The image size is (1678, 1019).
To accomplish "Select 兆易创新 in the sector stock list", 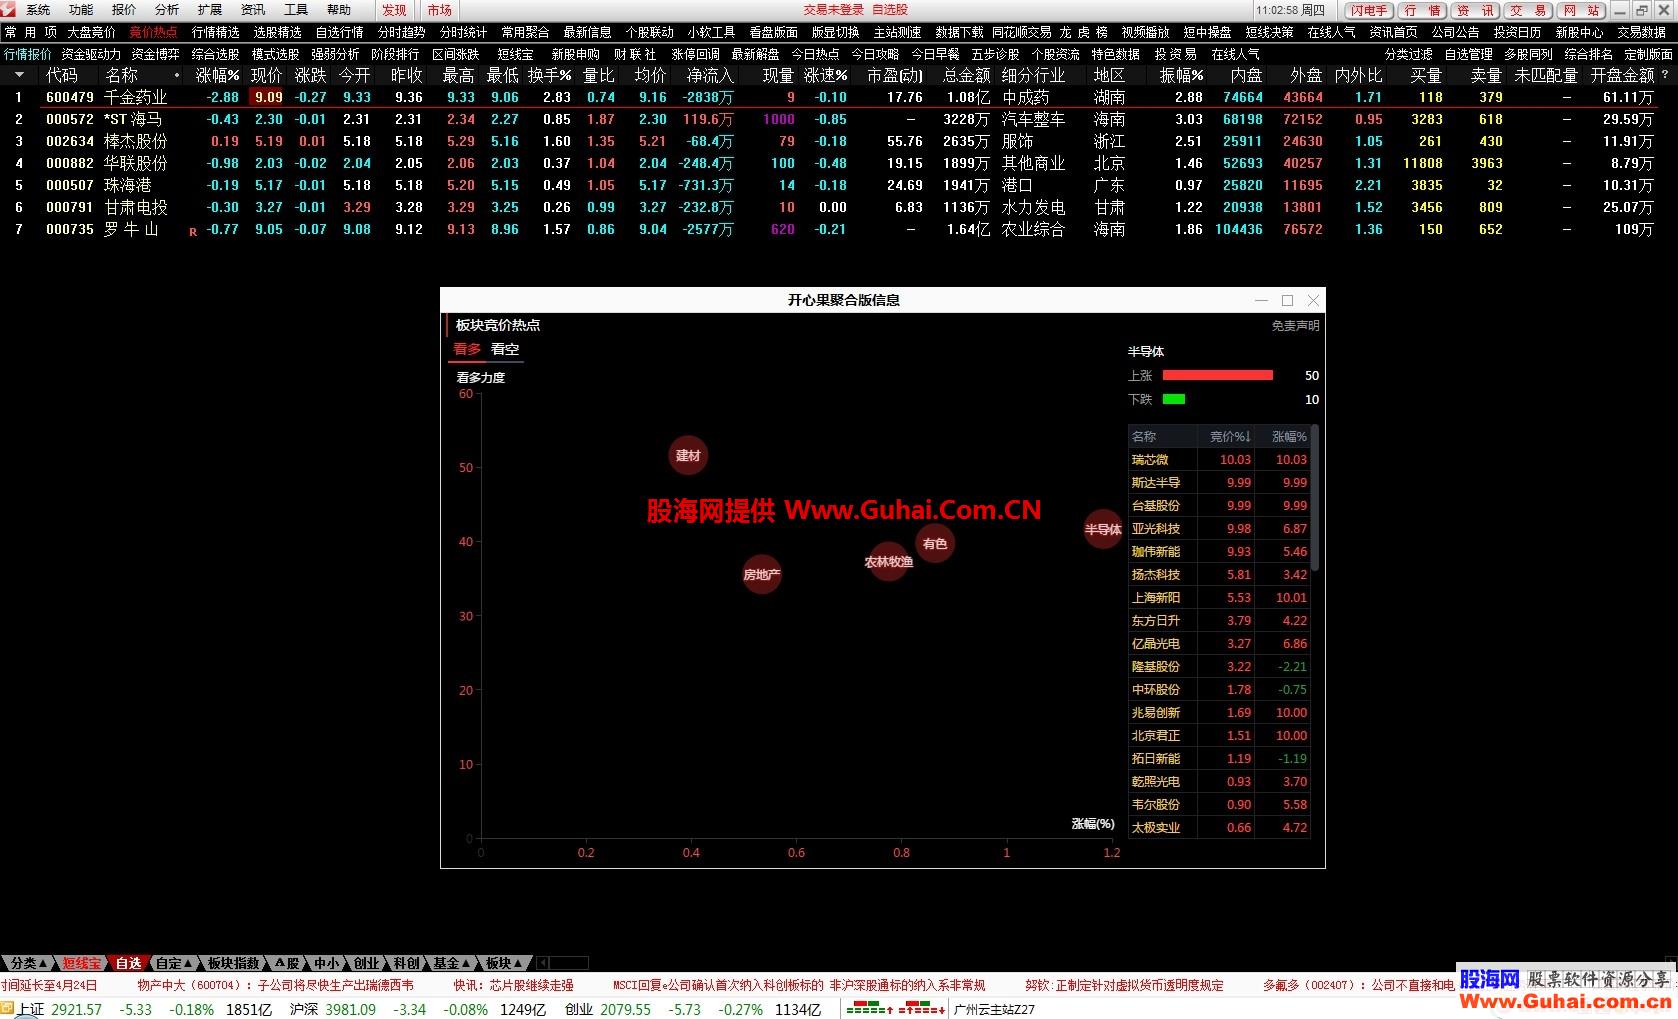I will tap(1219, 713).
